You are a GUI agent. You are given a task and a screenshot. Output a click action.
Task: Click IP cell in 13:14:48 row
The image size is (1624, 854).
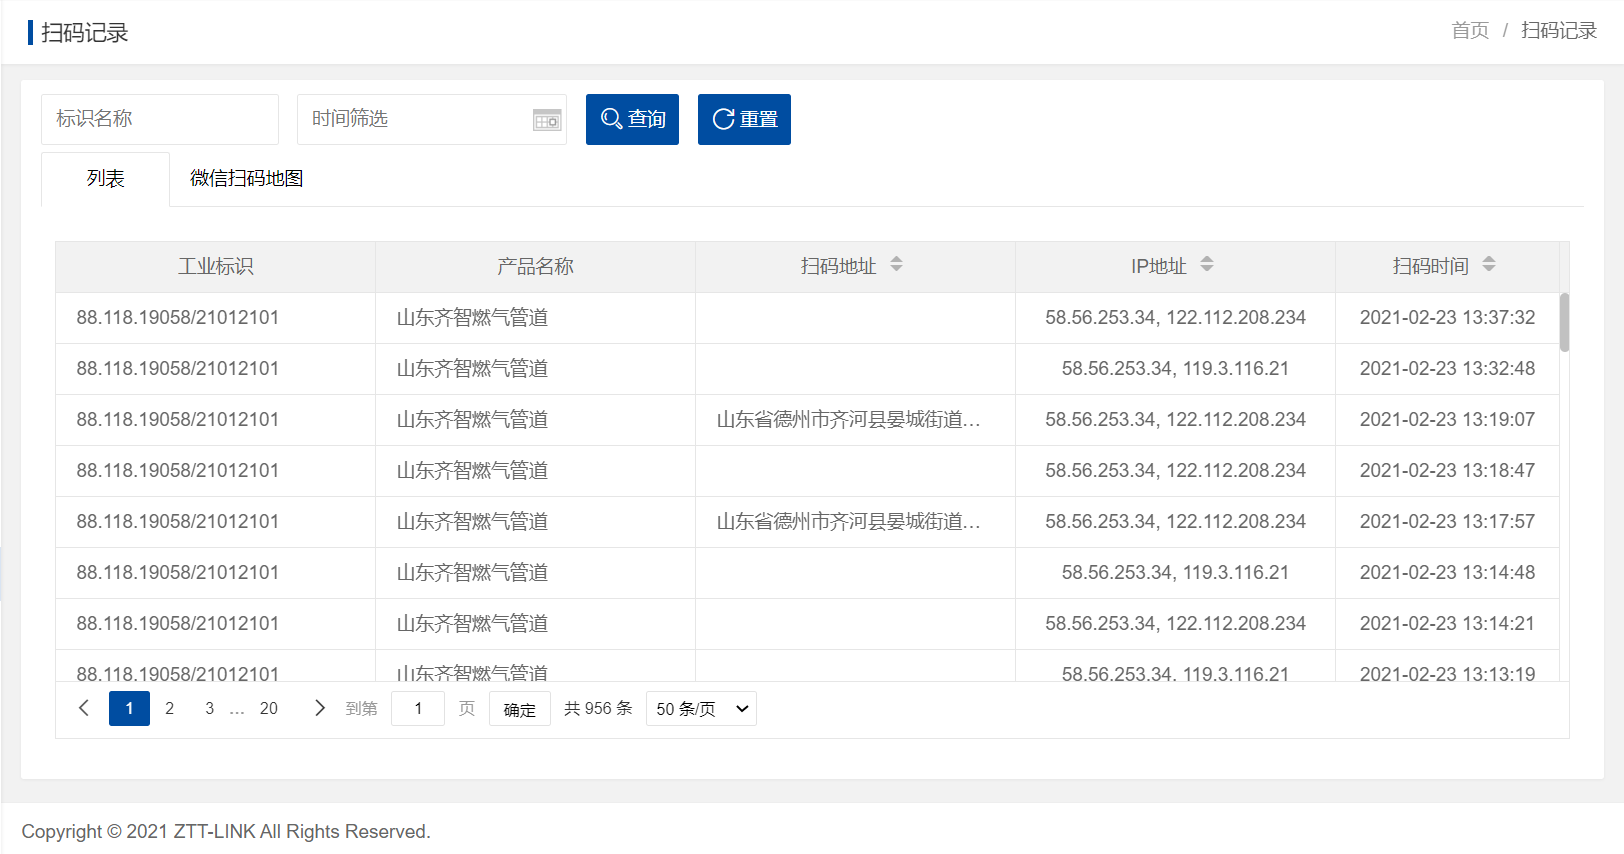point(1176,573)
